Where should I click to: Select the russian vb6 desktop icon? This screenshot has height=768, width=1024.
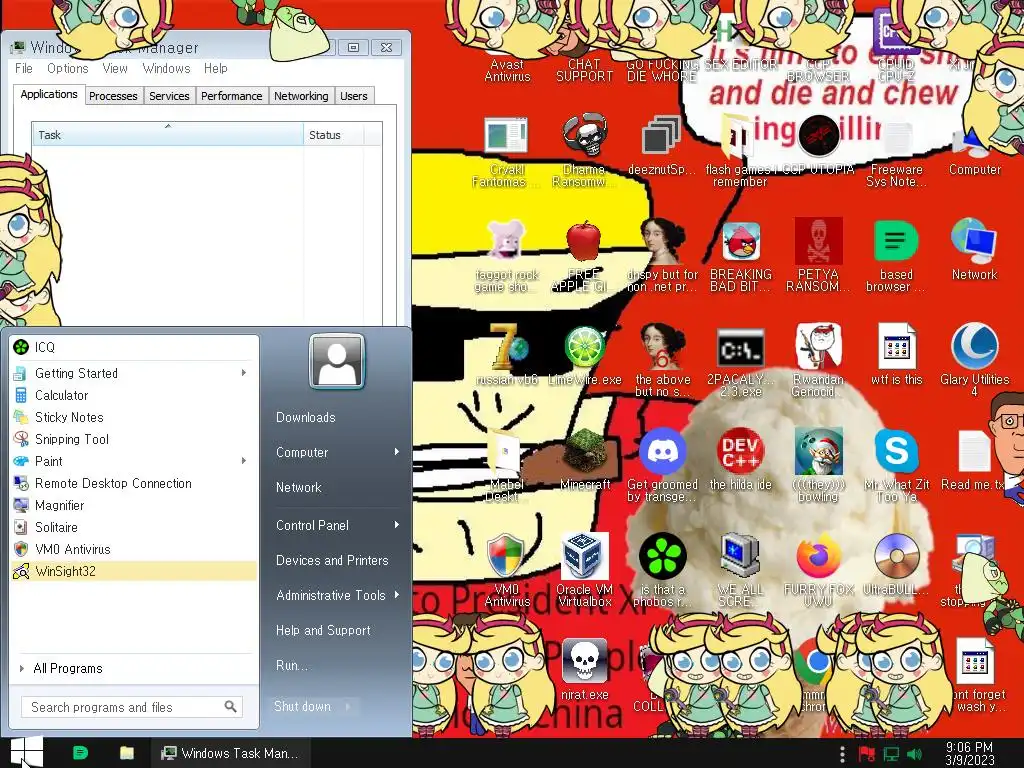[507, 355]
